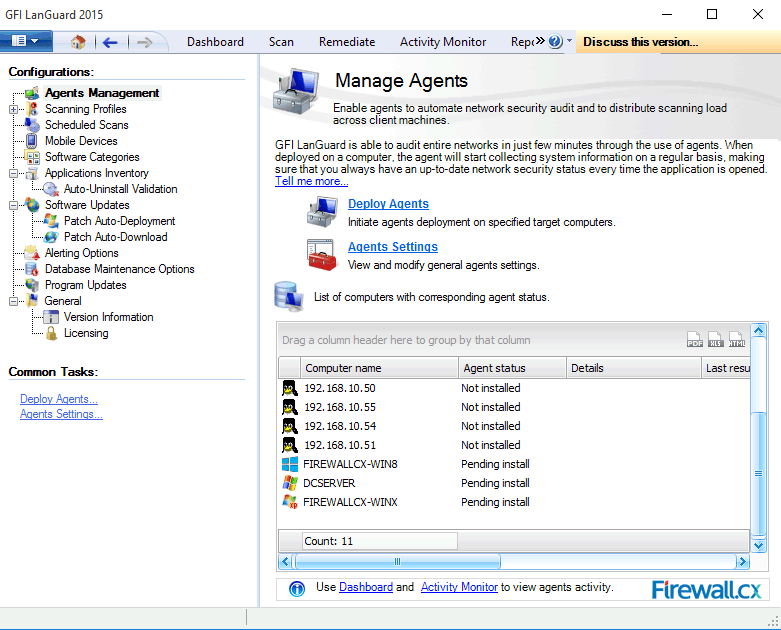Click Discuss this version
Image resolution: width=781 pixels, height=630 pixels.
click(x=640, y=42)
